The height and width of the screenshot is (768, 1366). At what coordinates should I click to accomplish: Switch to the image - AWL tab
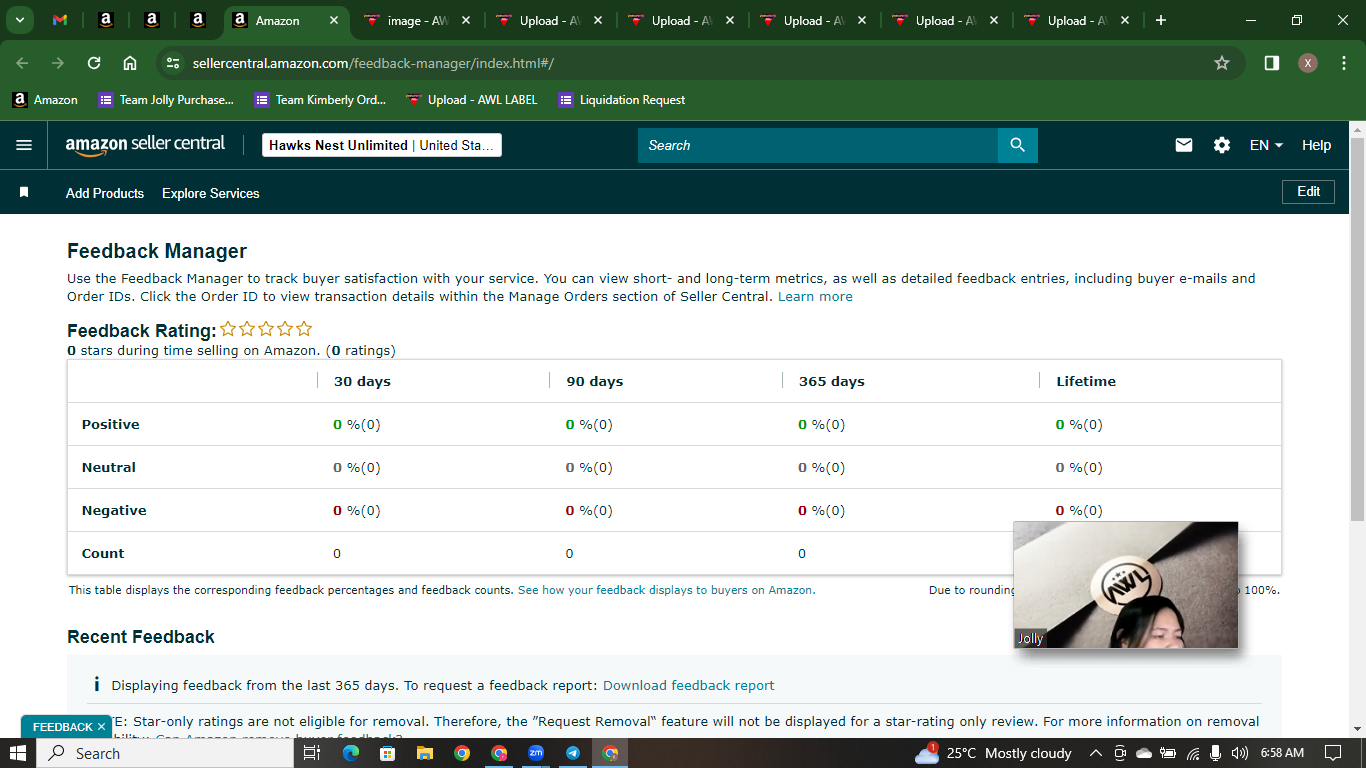click(x=415, y=20)
